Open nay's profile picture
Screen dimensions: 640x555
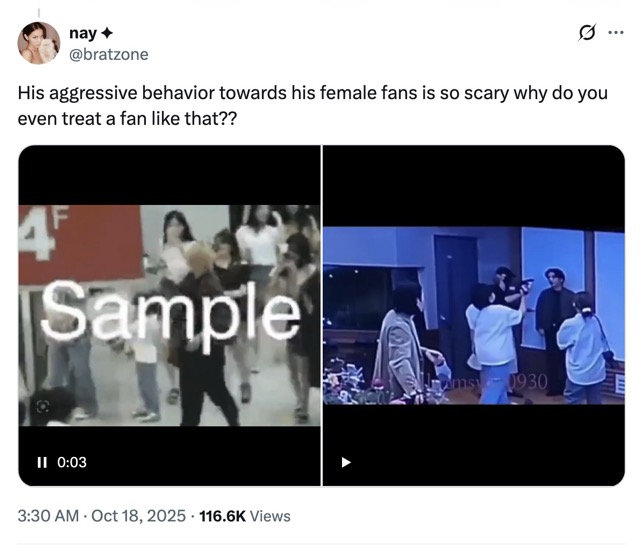tap(39, 43)
